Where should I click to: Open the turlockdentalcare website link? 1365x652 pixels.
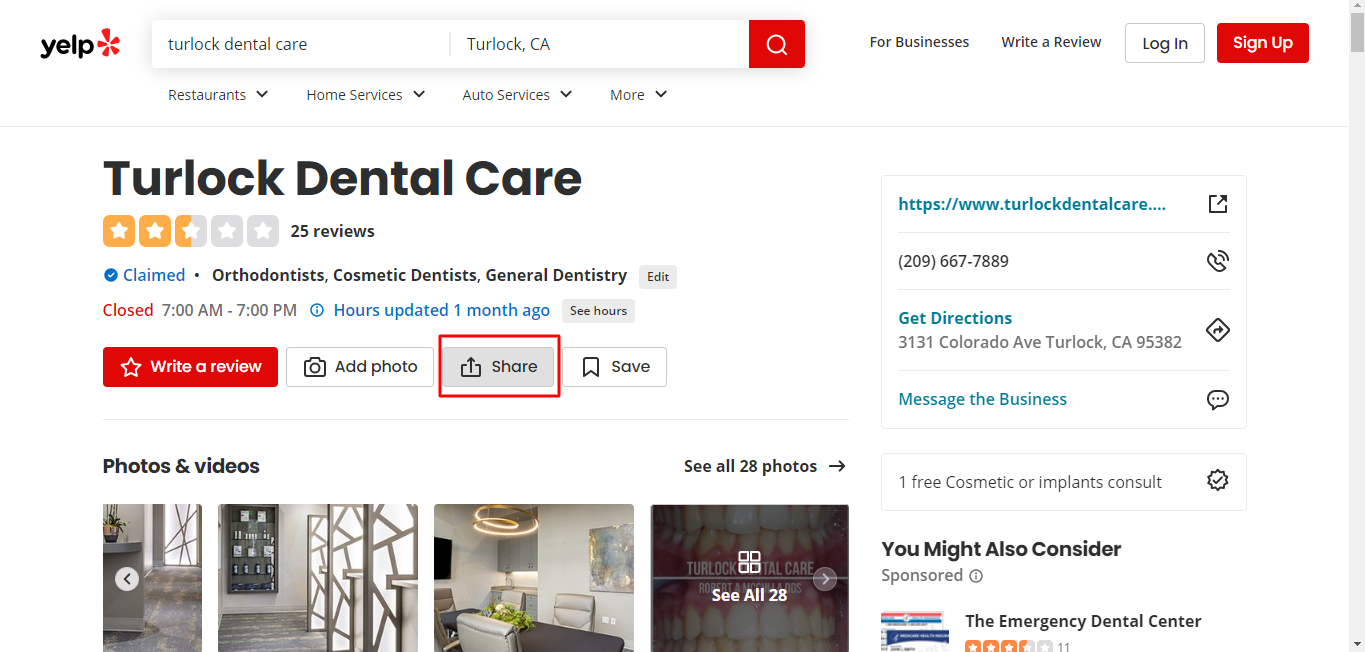click(x=1032, y=204)
